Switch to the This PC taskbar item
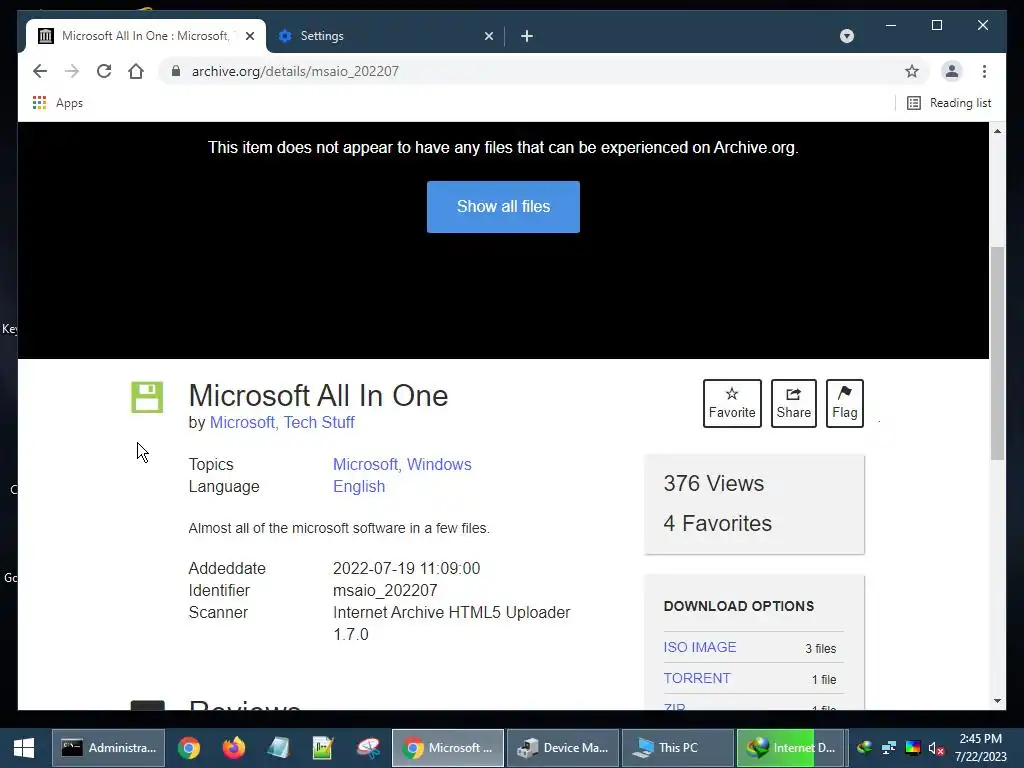The width and height of the screenshot is (1024, 768). pos(677,748)
